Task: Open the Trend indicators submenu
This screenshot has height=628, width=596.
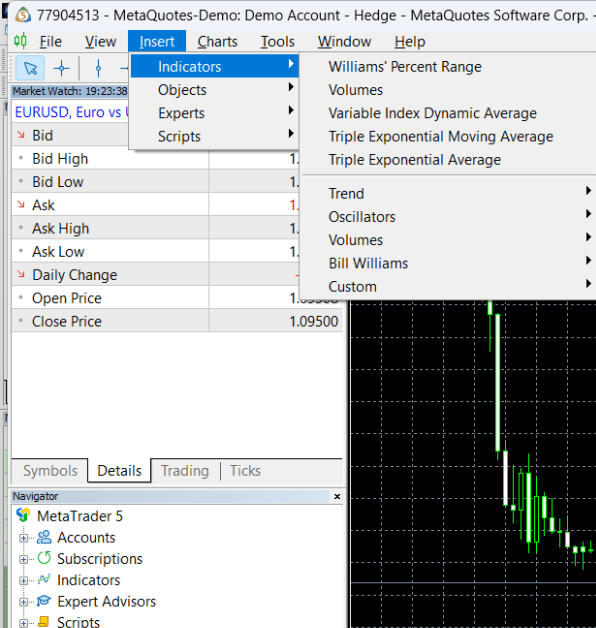Action: 448,193
